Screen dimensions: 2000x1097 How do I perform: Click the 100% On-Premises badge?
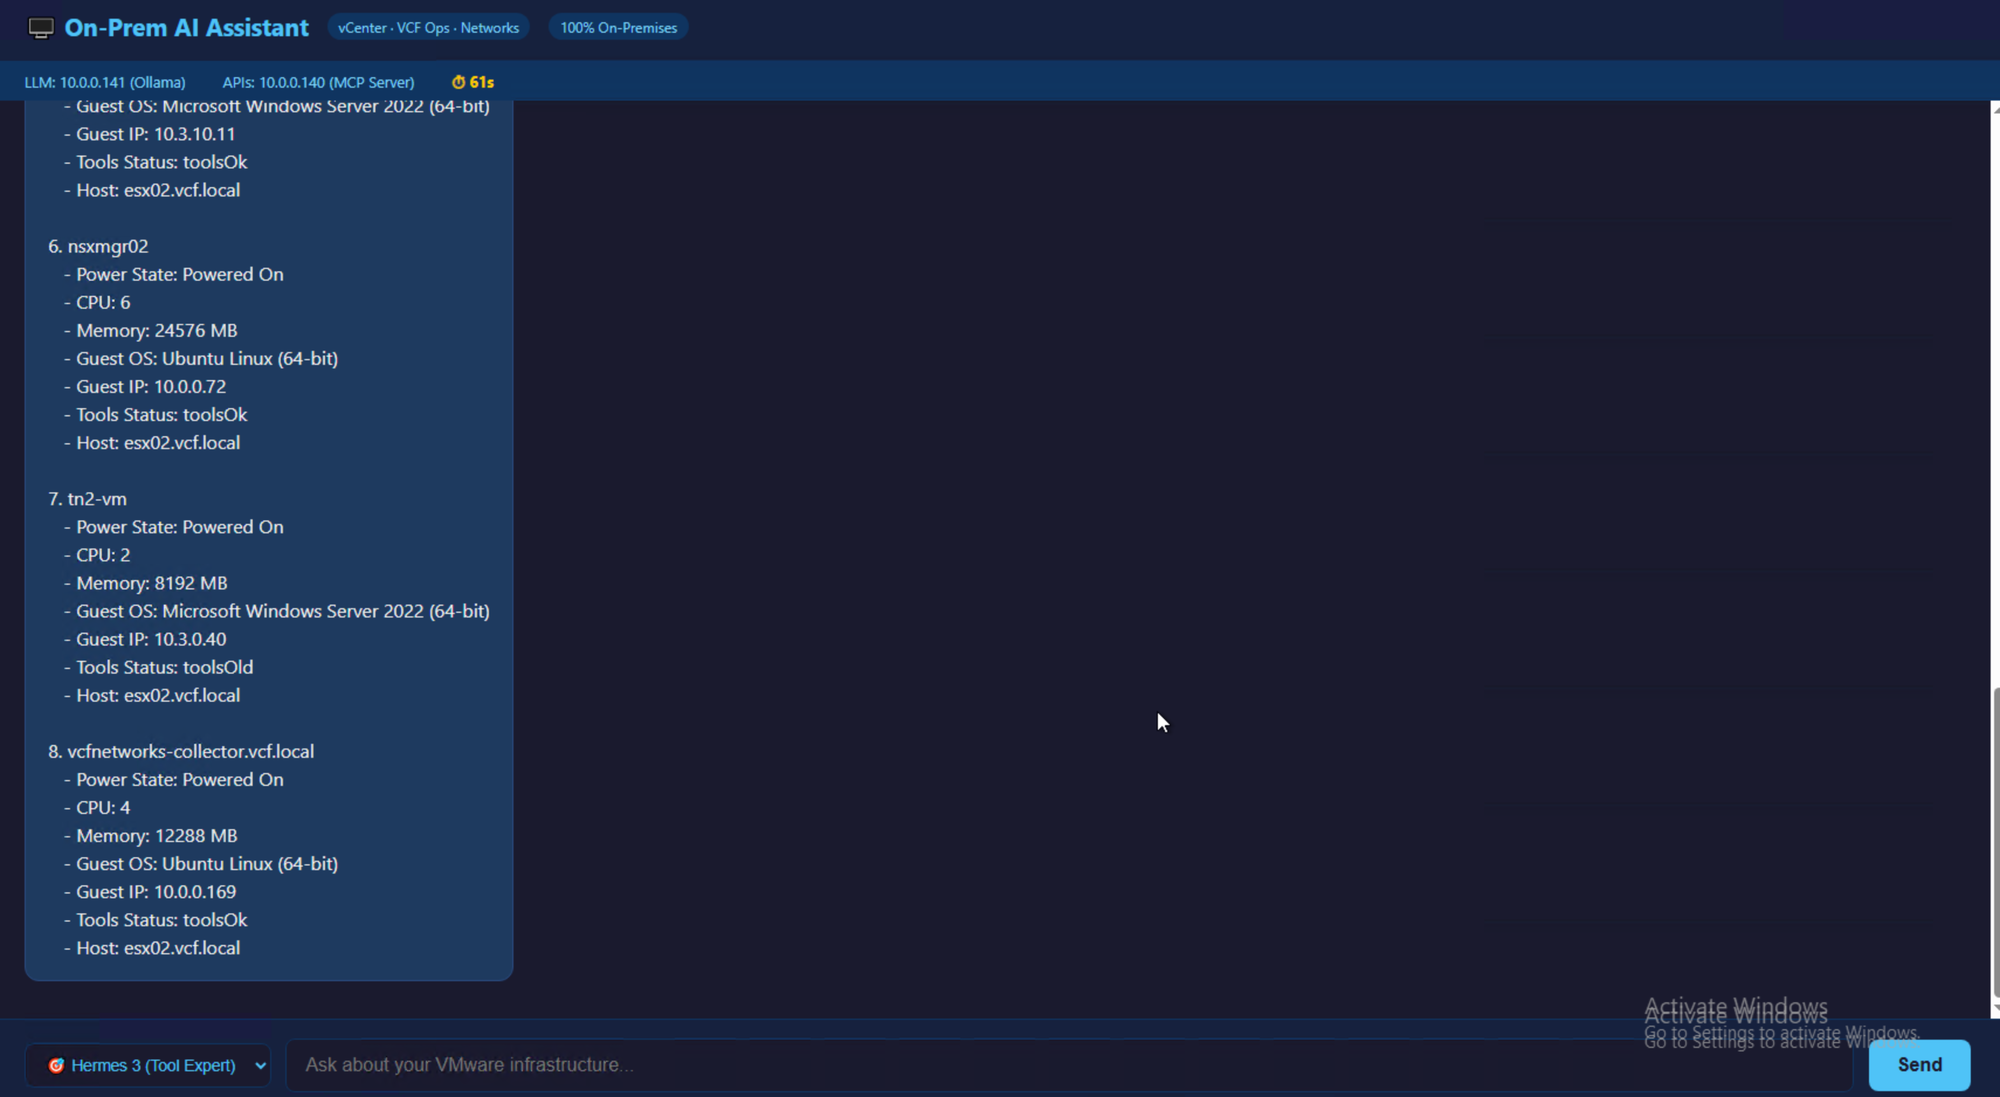point(618,28)
